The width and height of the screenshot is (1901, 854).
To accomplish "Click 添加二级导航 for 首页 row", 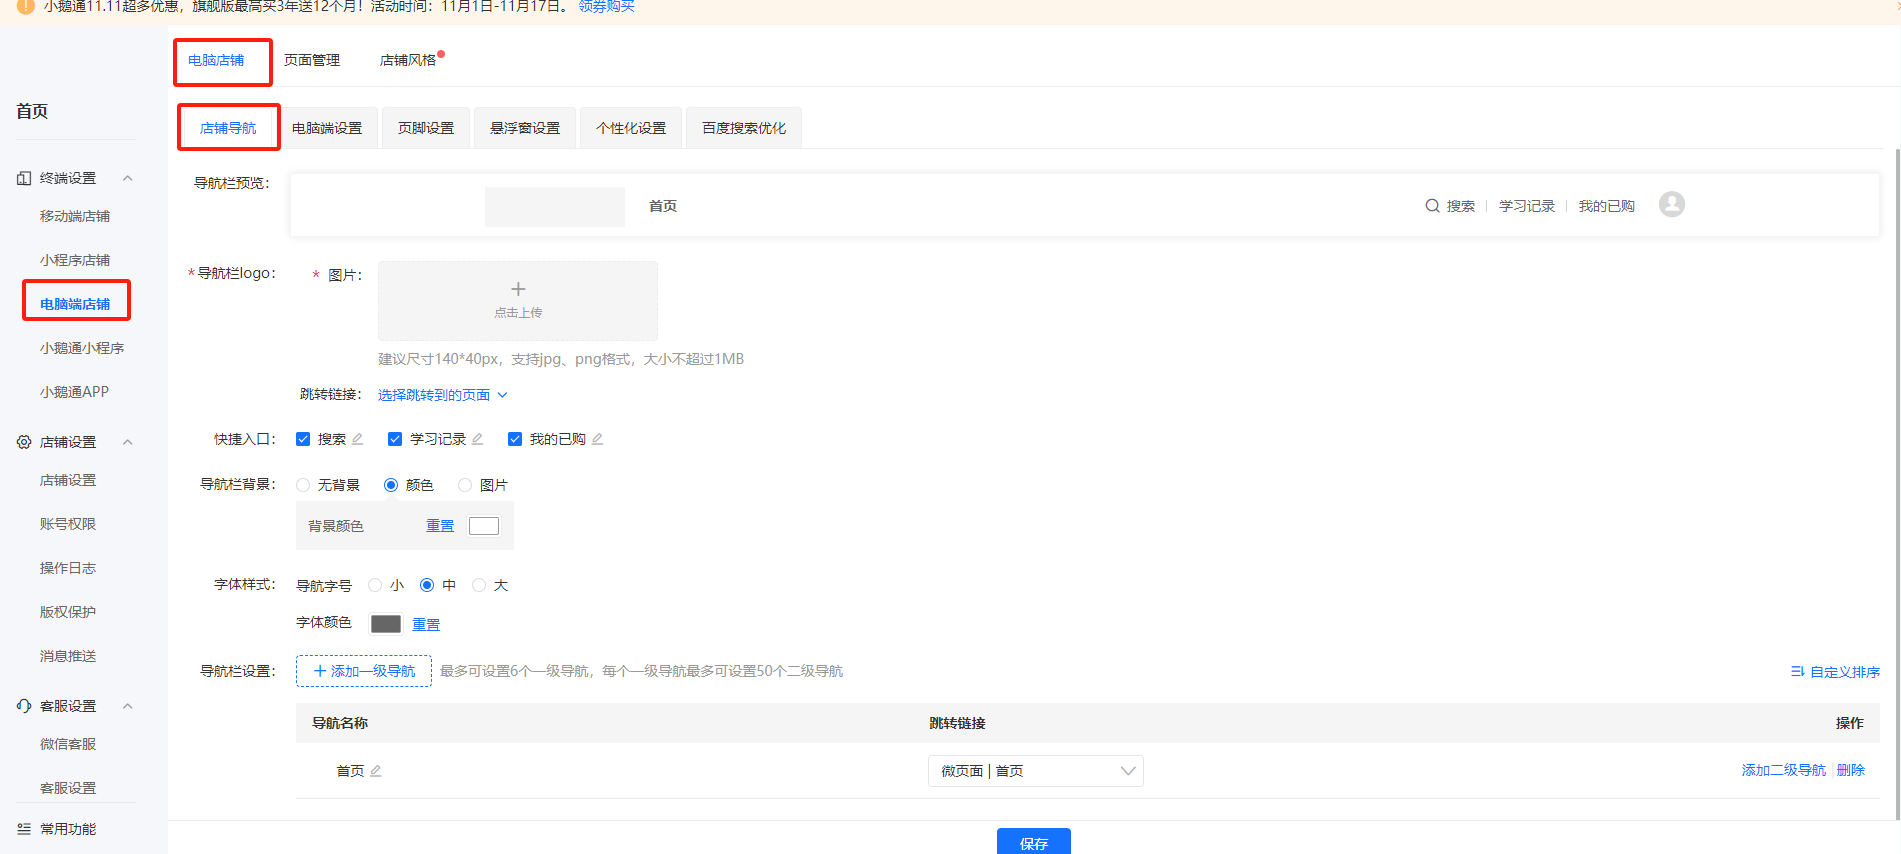I will click(x=1784, y=770).
